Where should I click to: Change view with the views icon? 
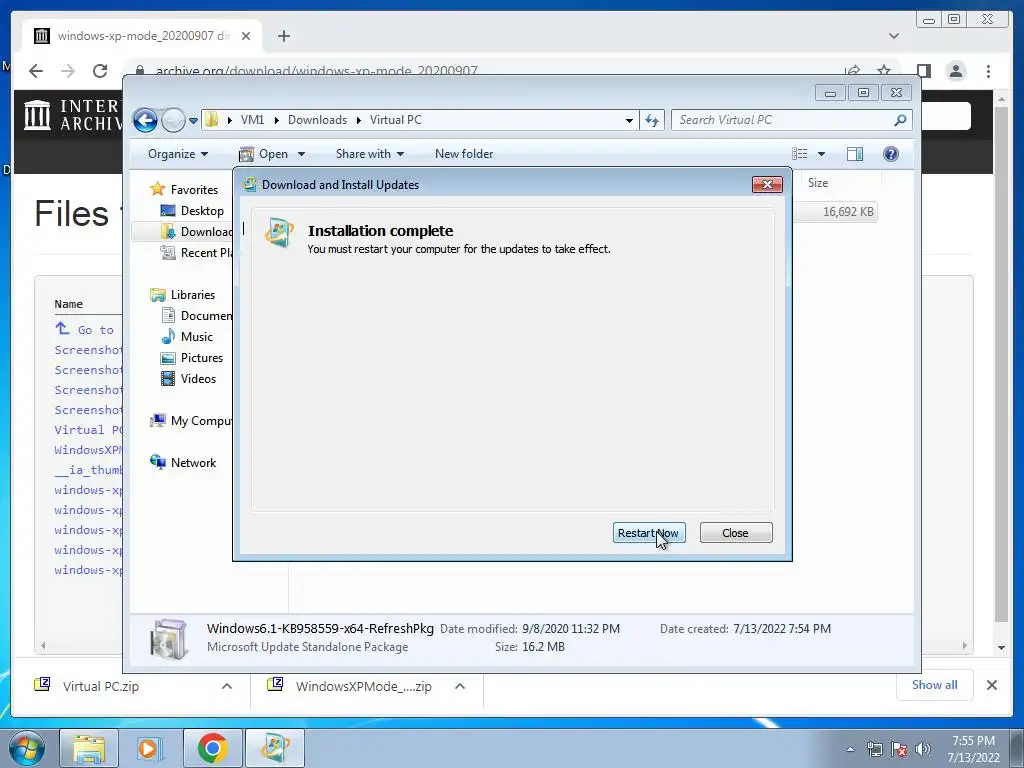pyautogui.click(x=799, y=154)
